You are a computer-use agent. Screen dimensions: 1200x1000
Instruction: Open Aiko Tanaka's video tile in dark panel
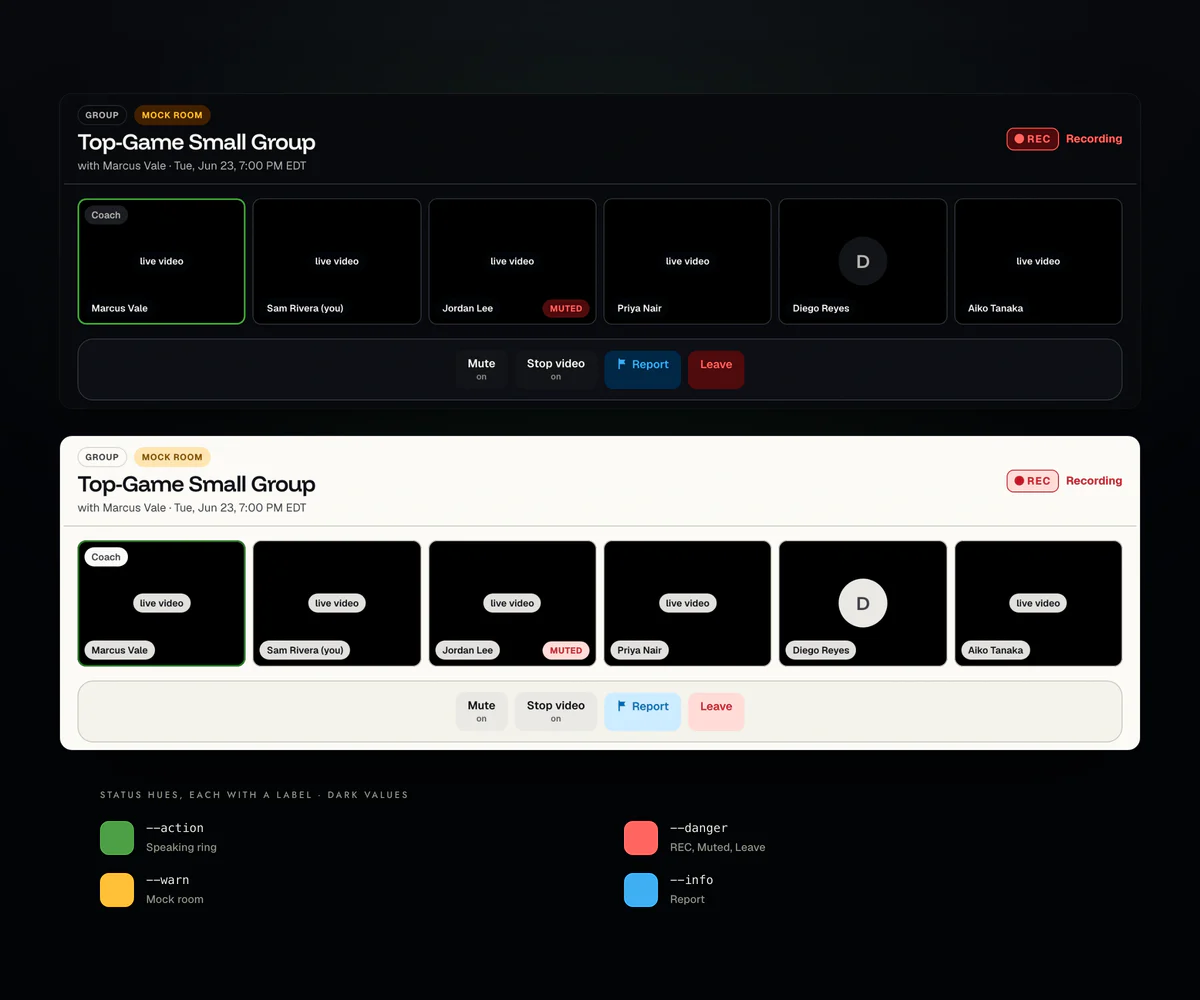click(x=1038, y=261)
